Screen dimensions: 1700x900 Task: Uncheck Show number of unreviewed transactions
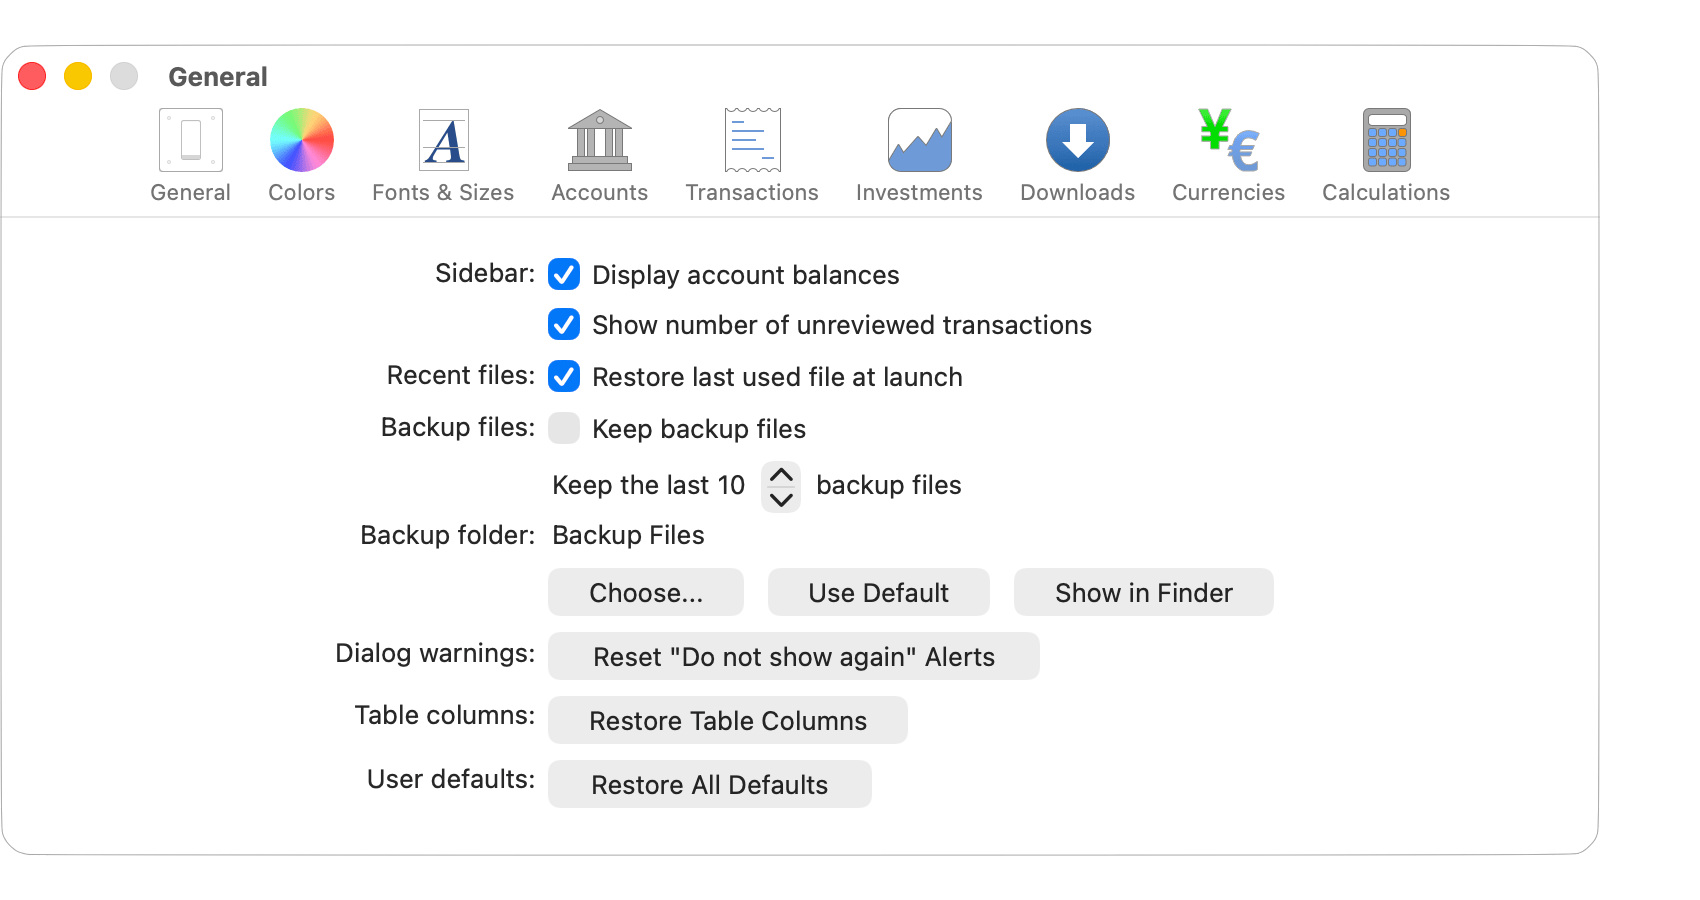[564, 325]
